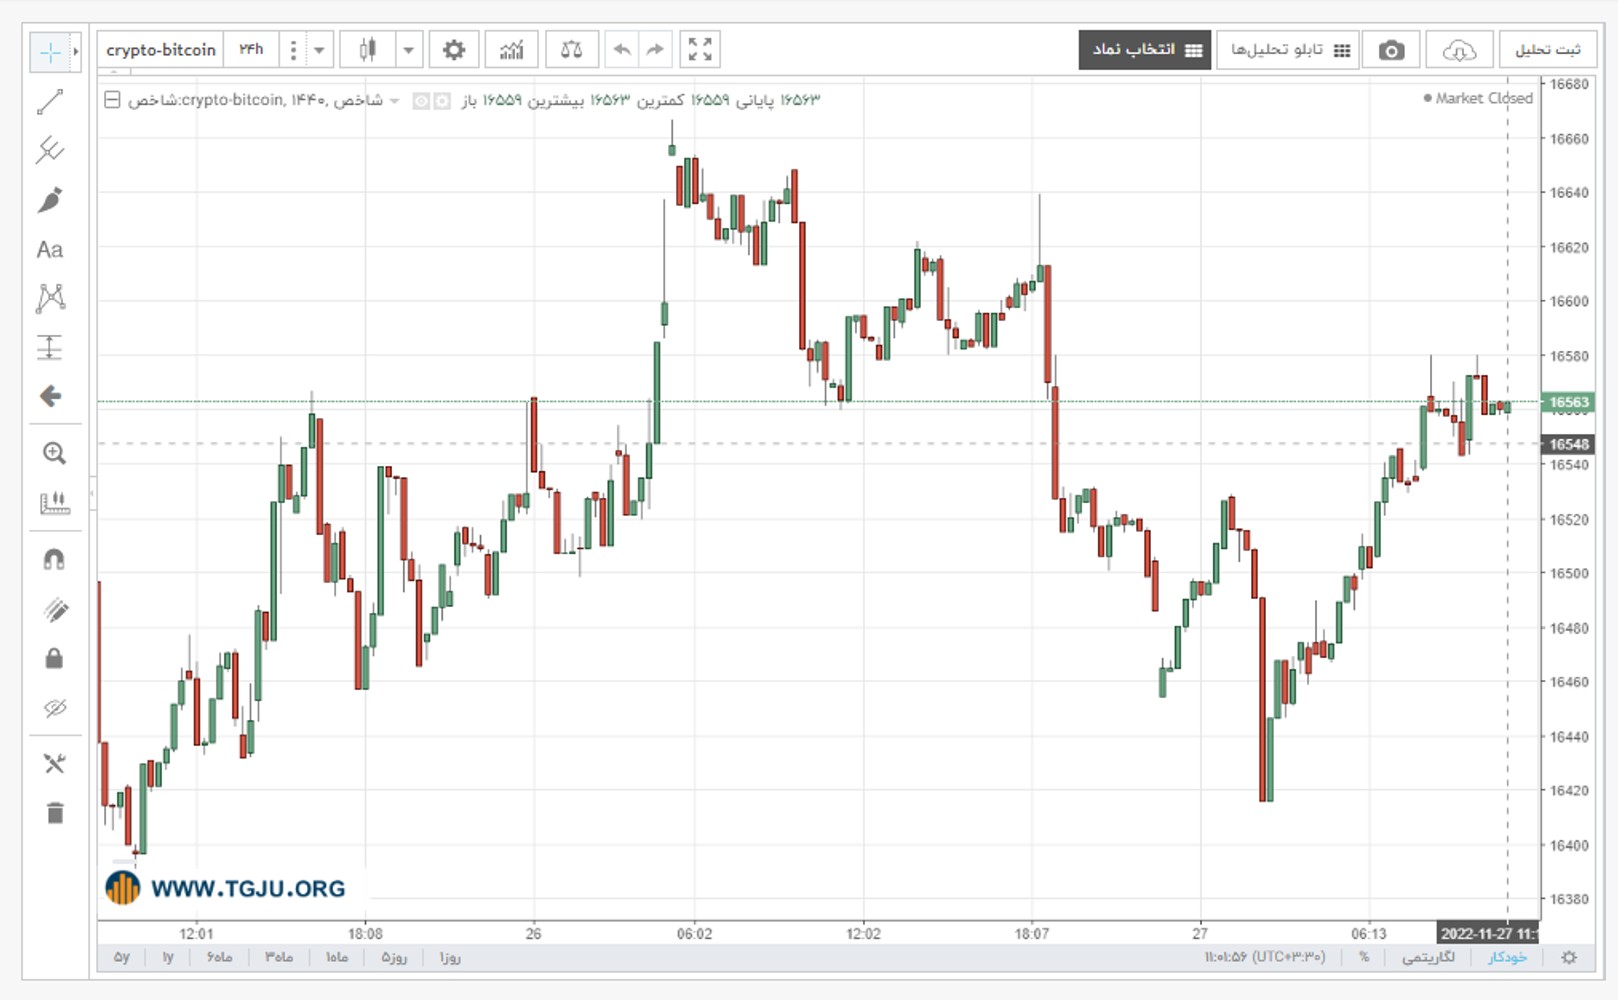Activate the zoom in magnifier tool

pyautogui.click(x=54, y=454)
